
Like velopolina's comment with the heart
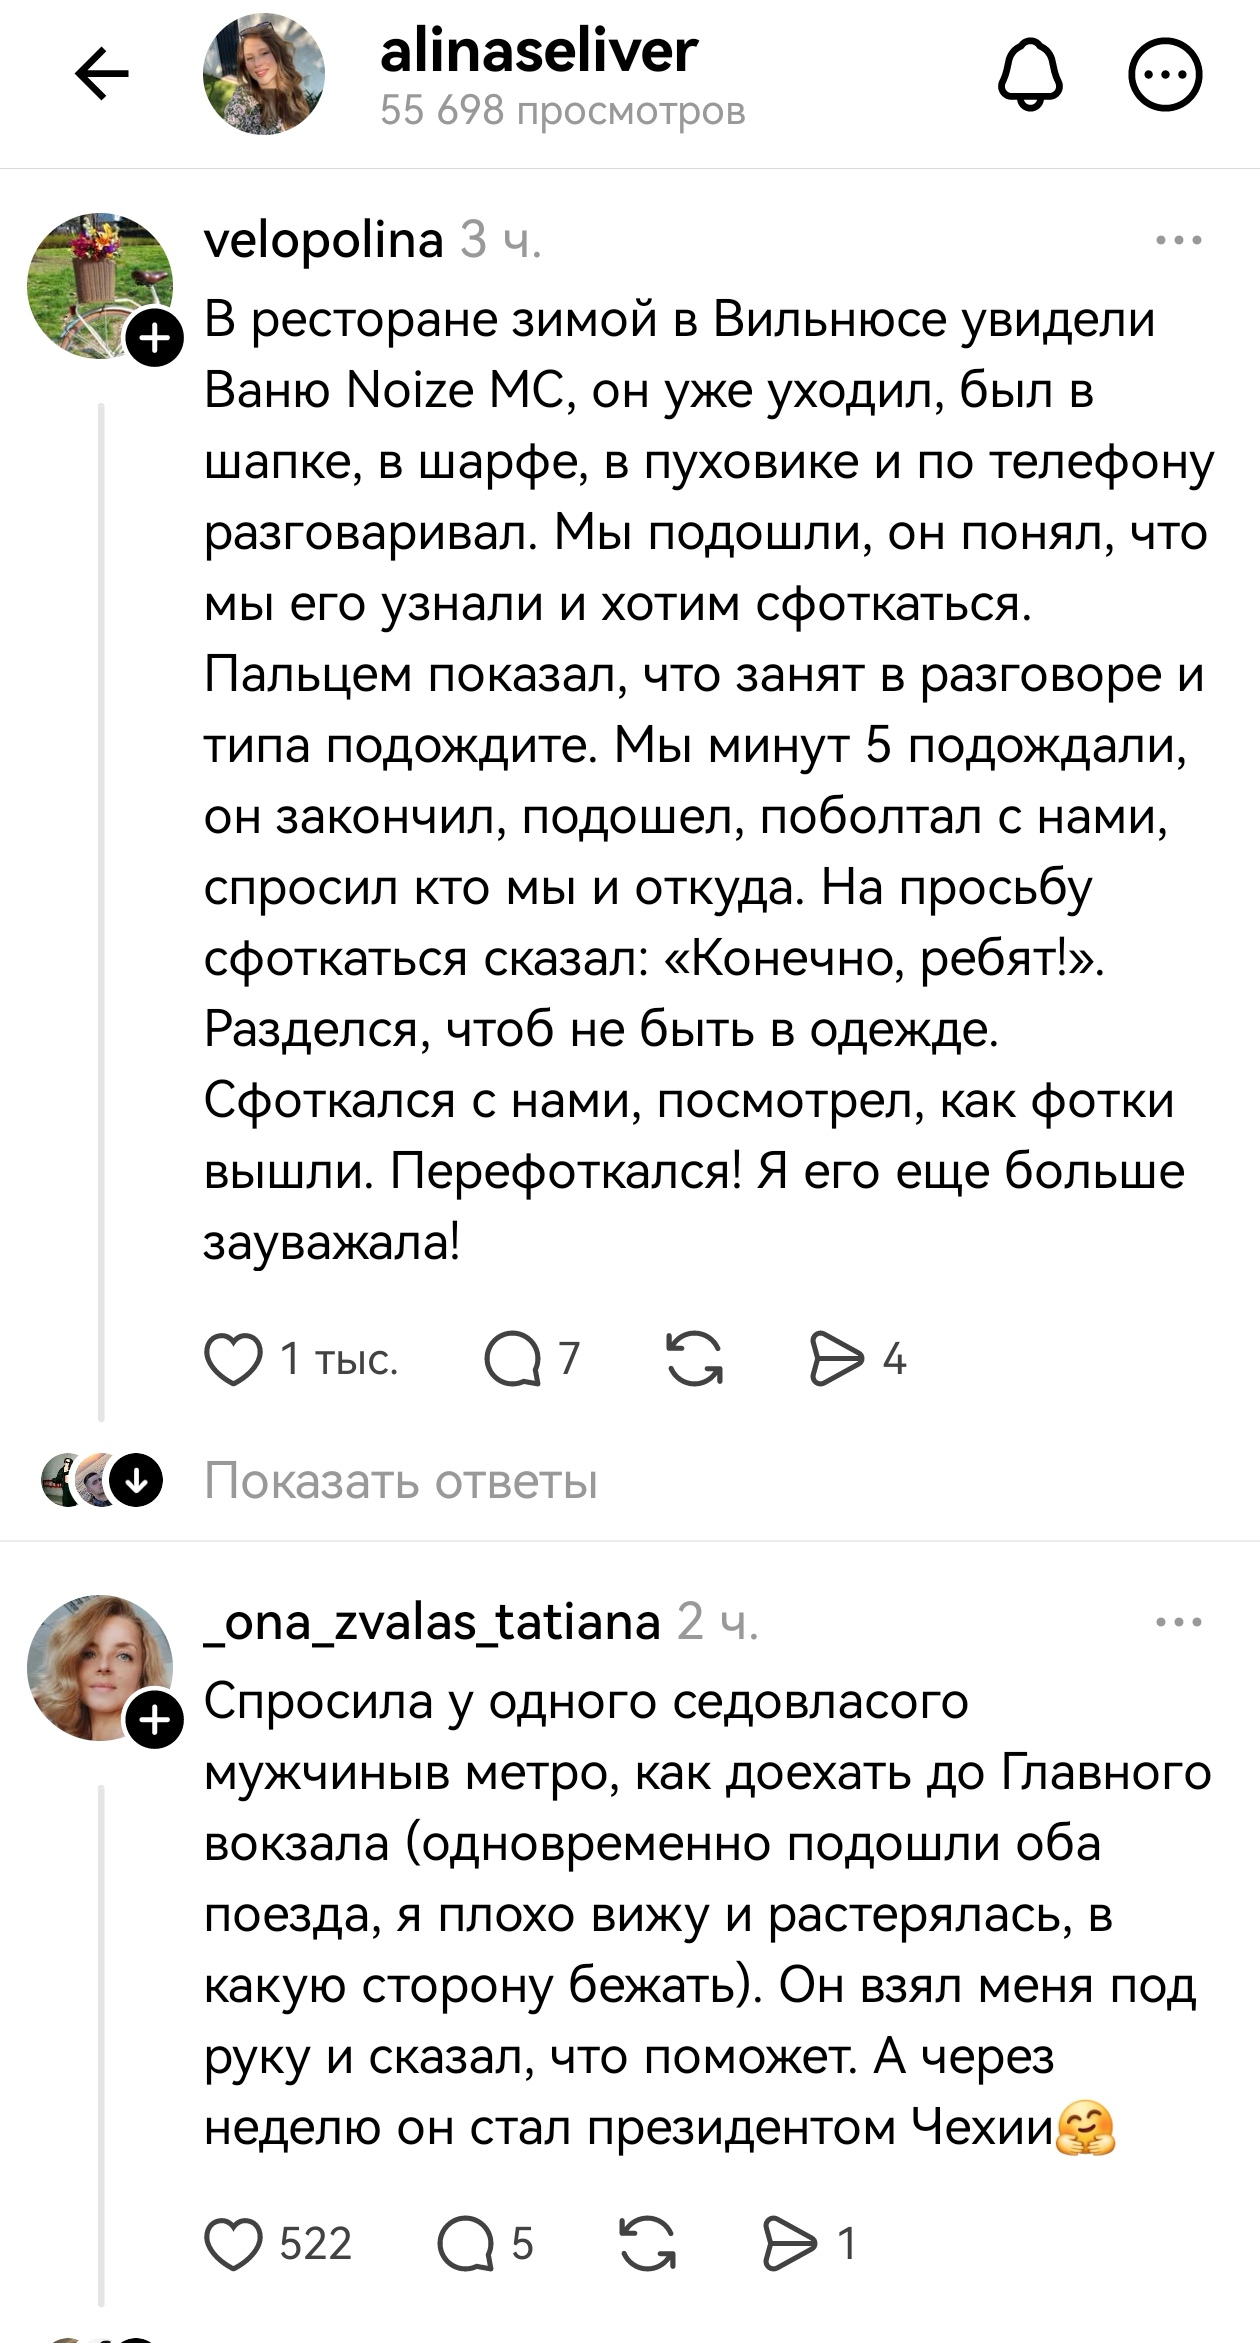tap(233, 1357)
